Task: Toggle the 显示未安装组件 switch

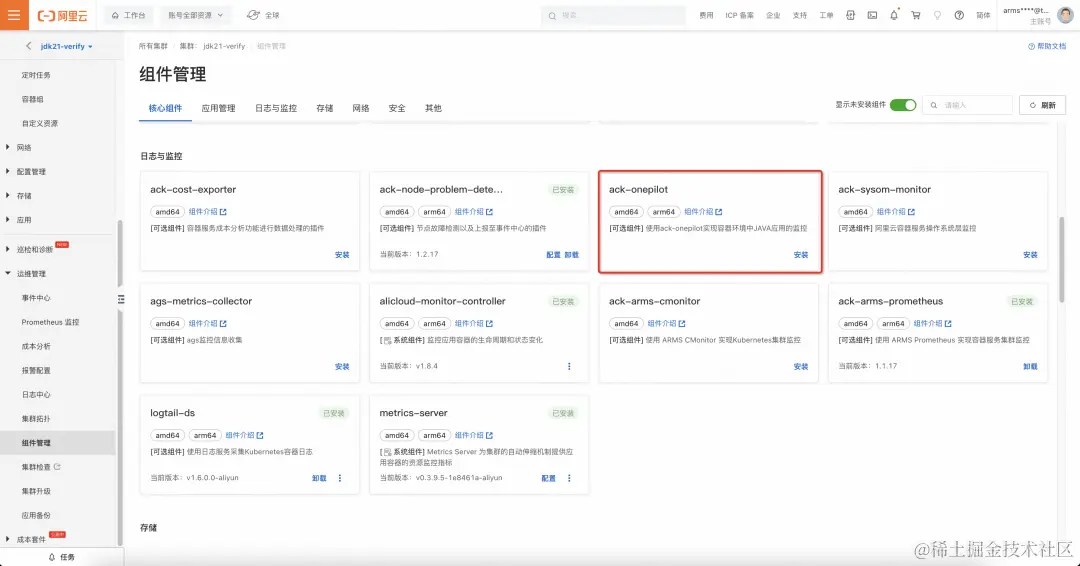Action: click(903, 105)
